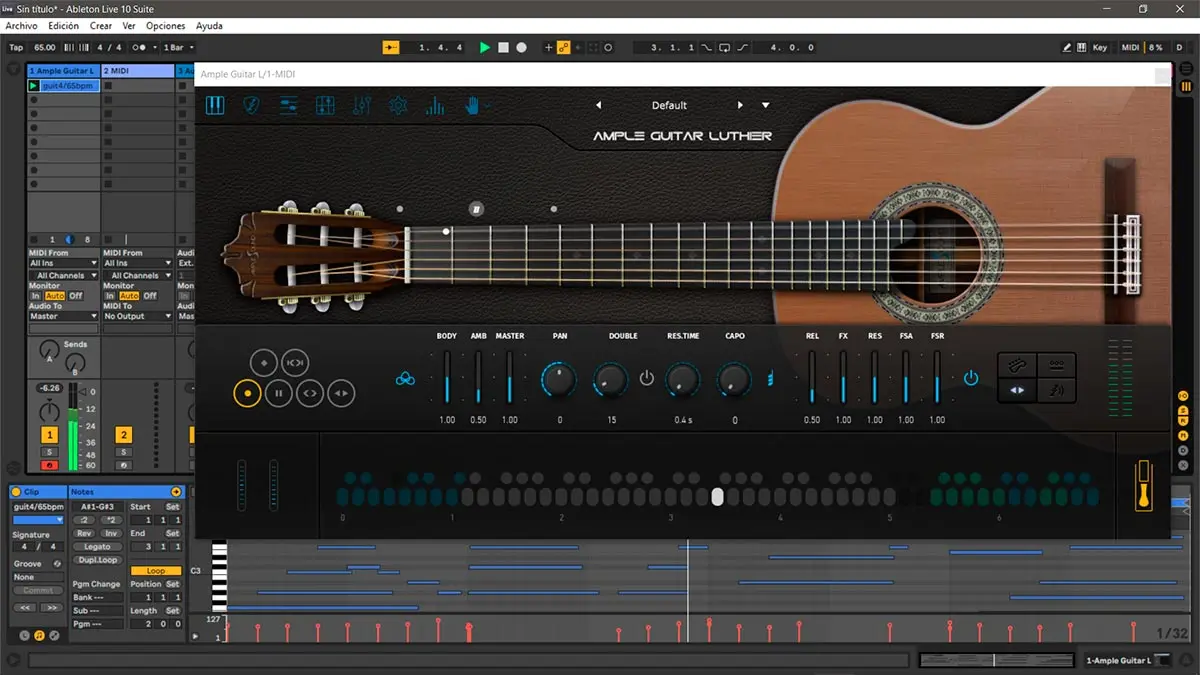Open track 1 All Channels dropdown

click(64, 275)
